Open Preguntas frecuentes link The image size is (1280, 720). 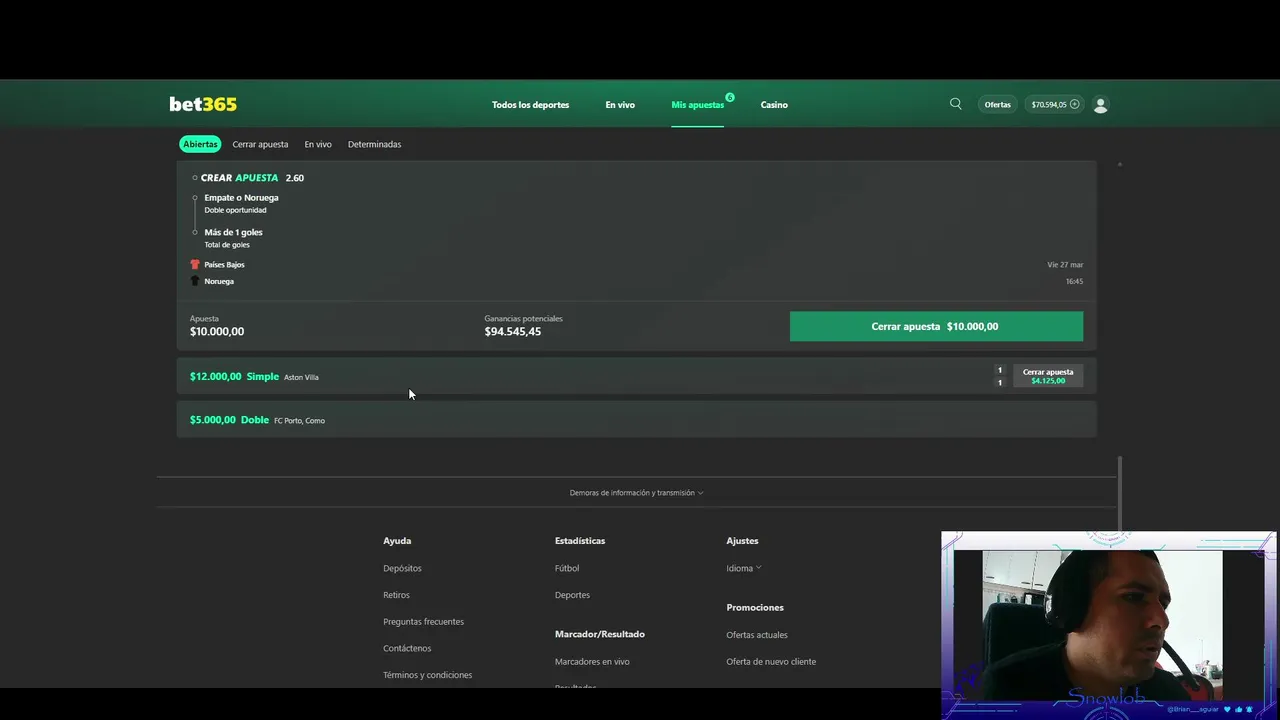(423, 622)
